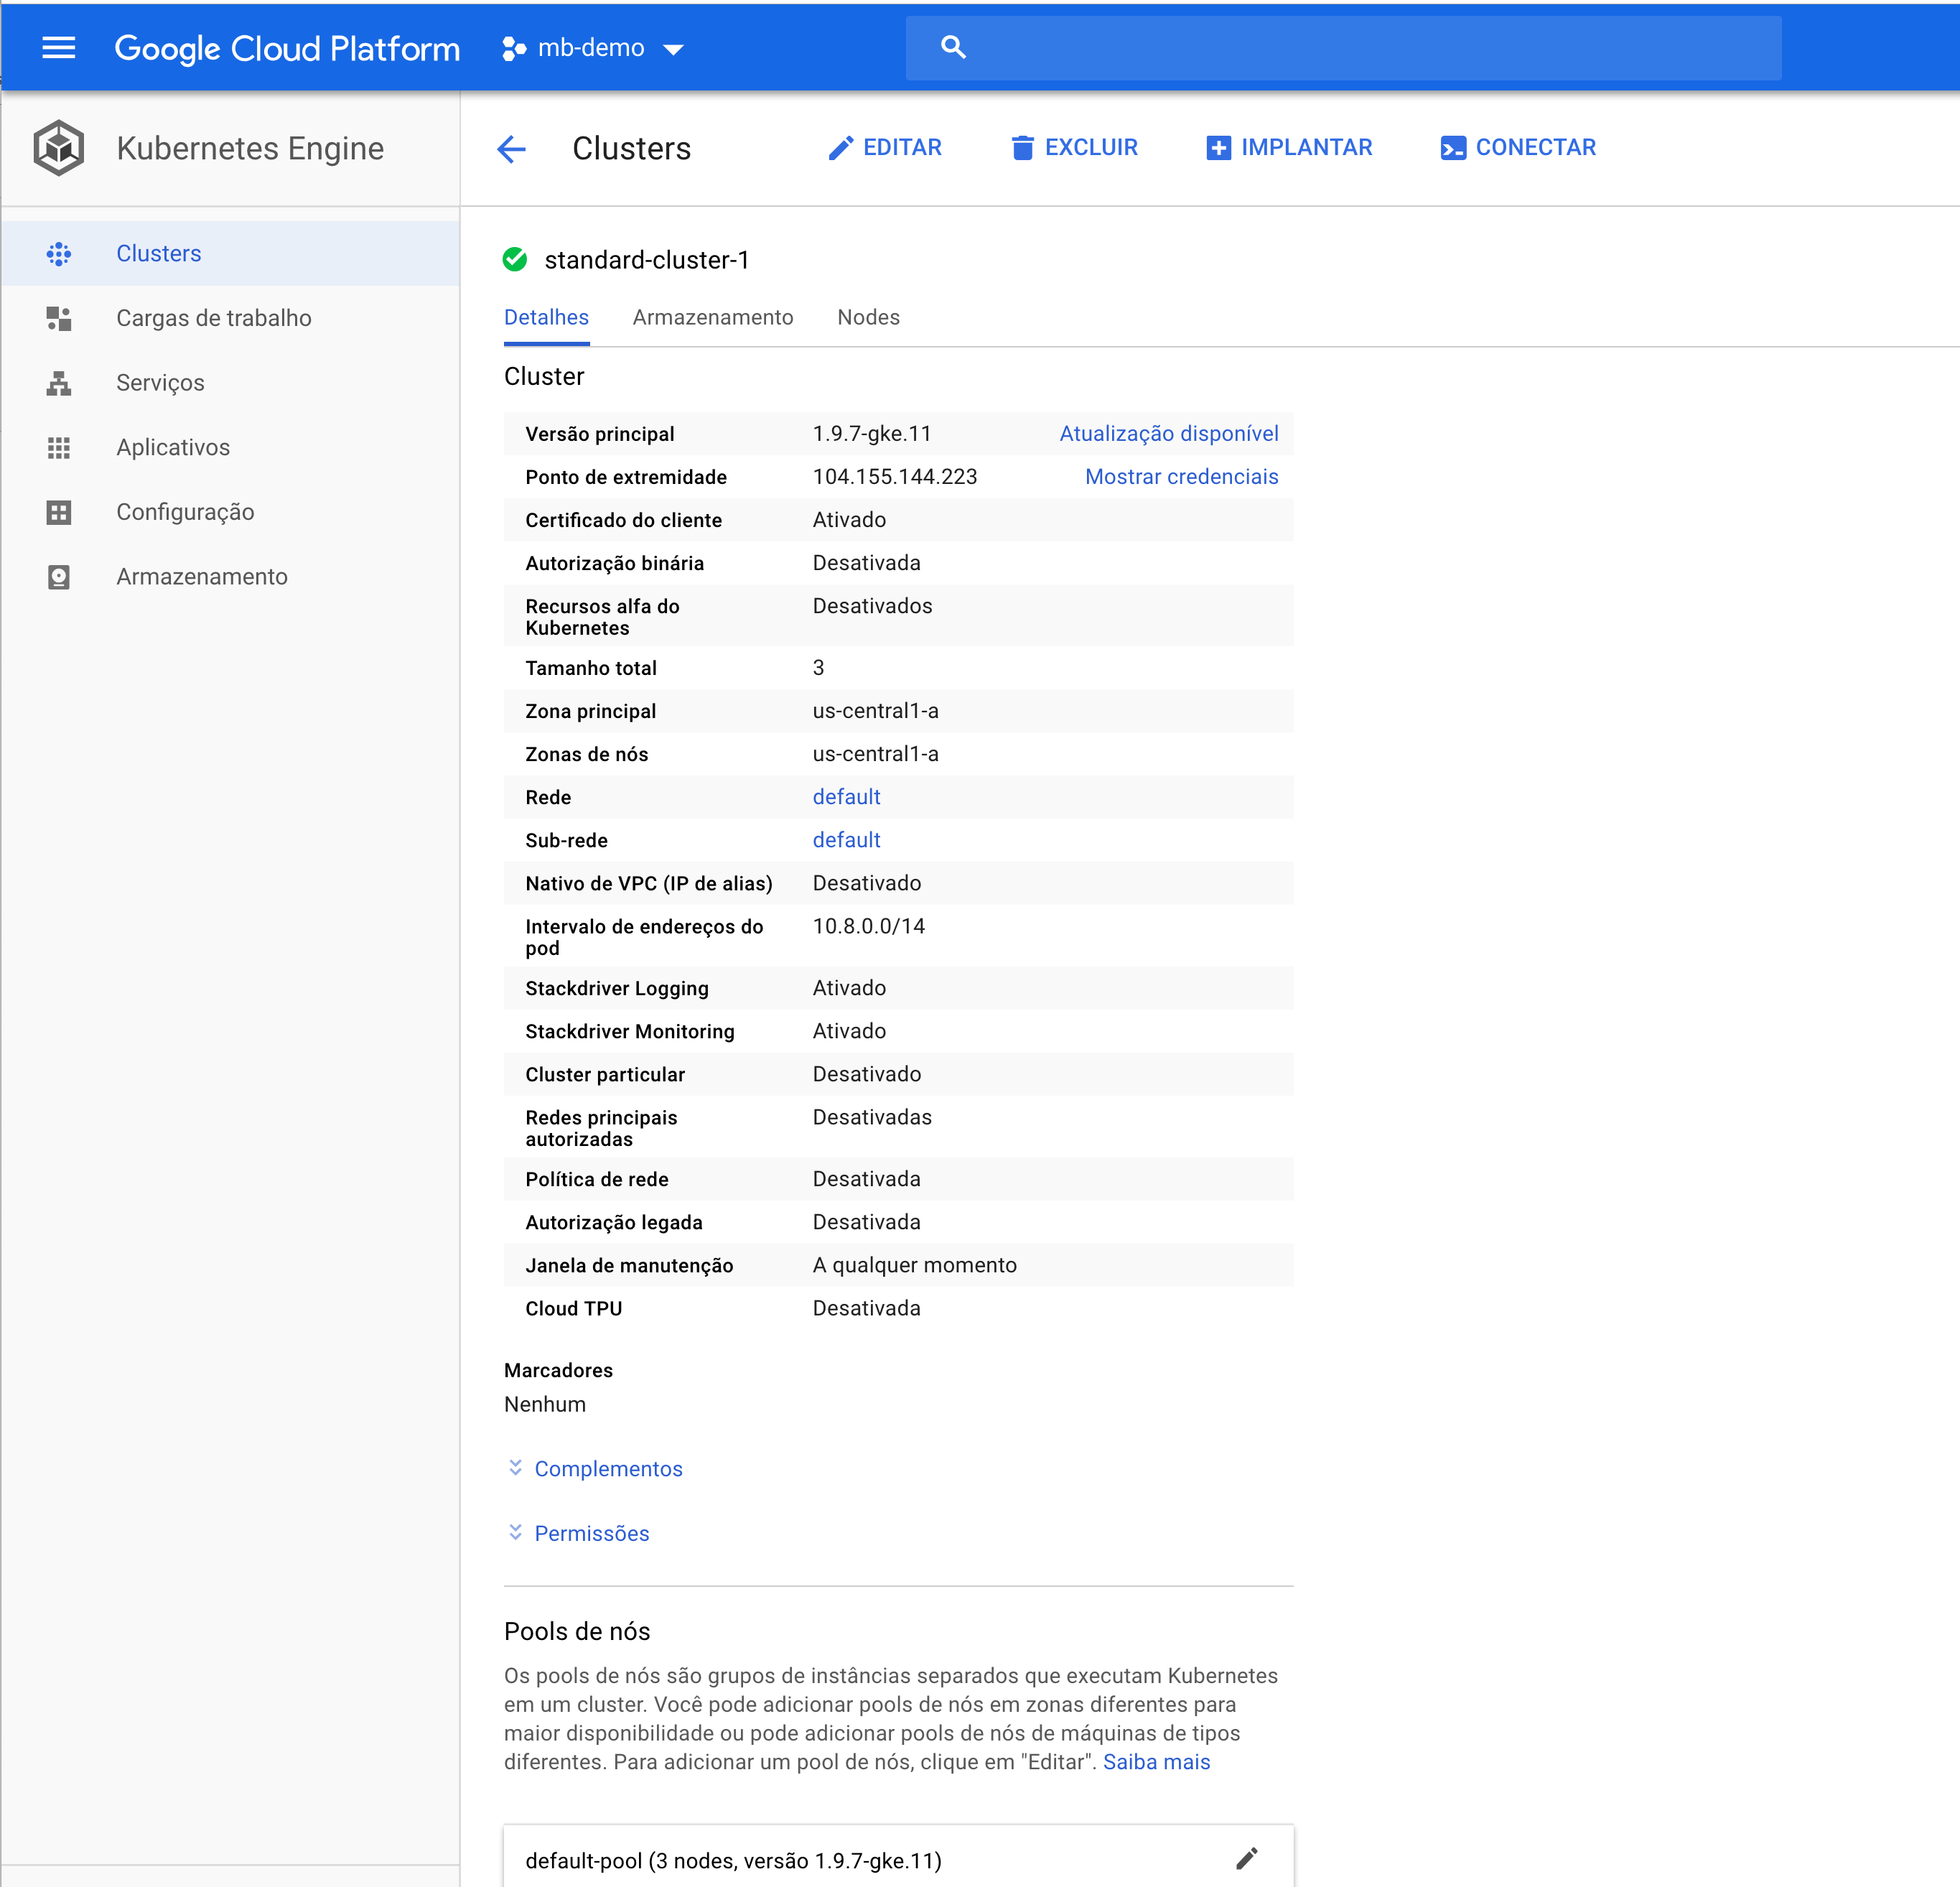
Task: Click the Serviços sidebar icon
Action: click(59, 383)
